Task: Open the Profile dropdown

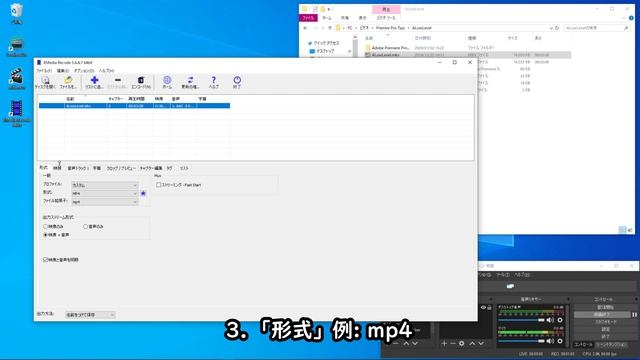Action: 105,185
